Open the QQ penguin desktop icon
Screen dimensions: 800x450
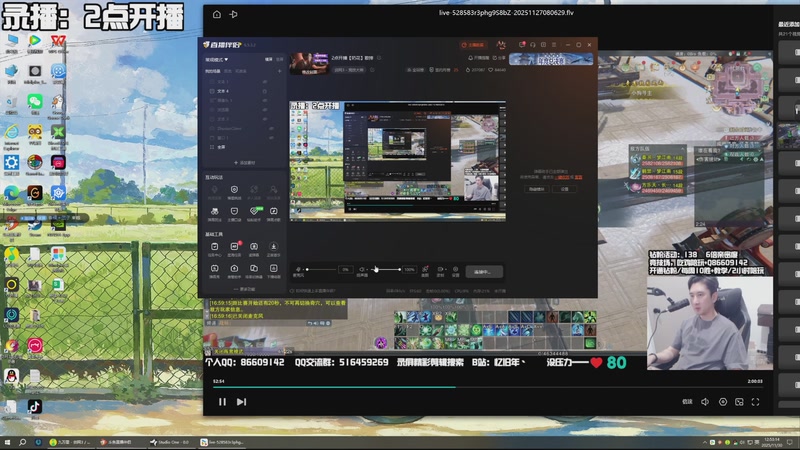[x=11, y=378]
